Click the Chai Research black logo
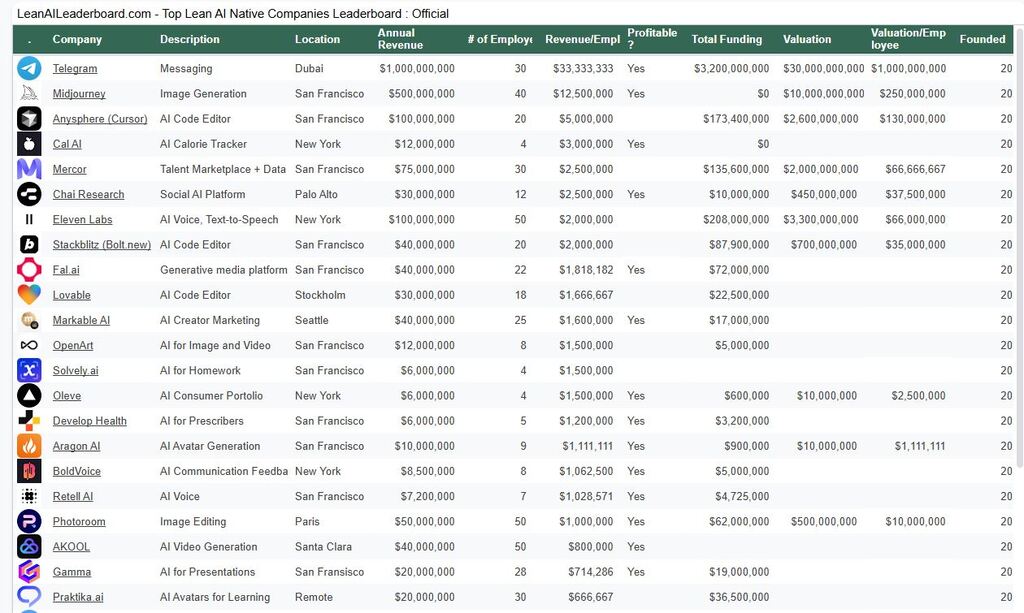 (x=29, y=194)
